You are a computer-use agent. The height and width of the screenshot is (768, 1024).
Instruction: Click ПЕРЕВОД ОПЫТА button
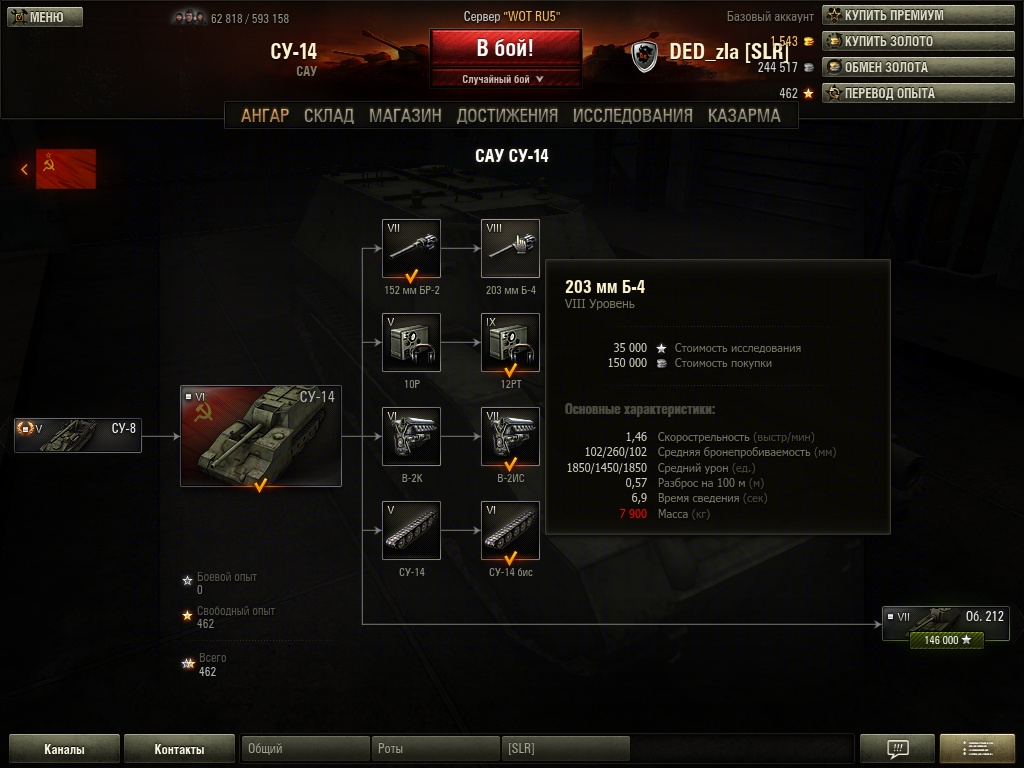tap(918, 93)
